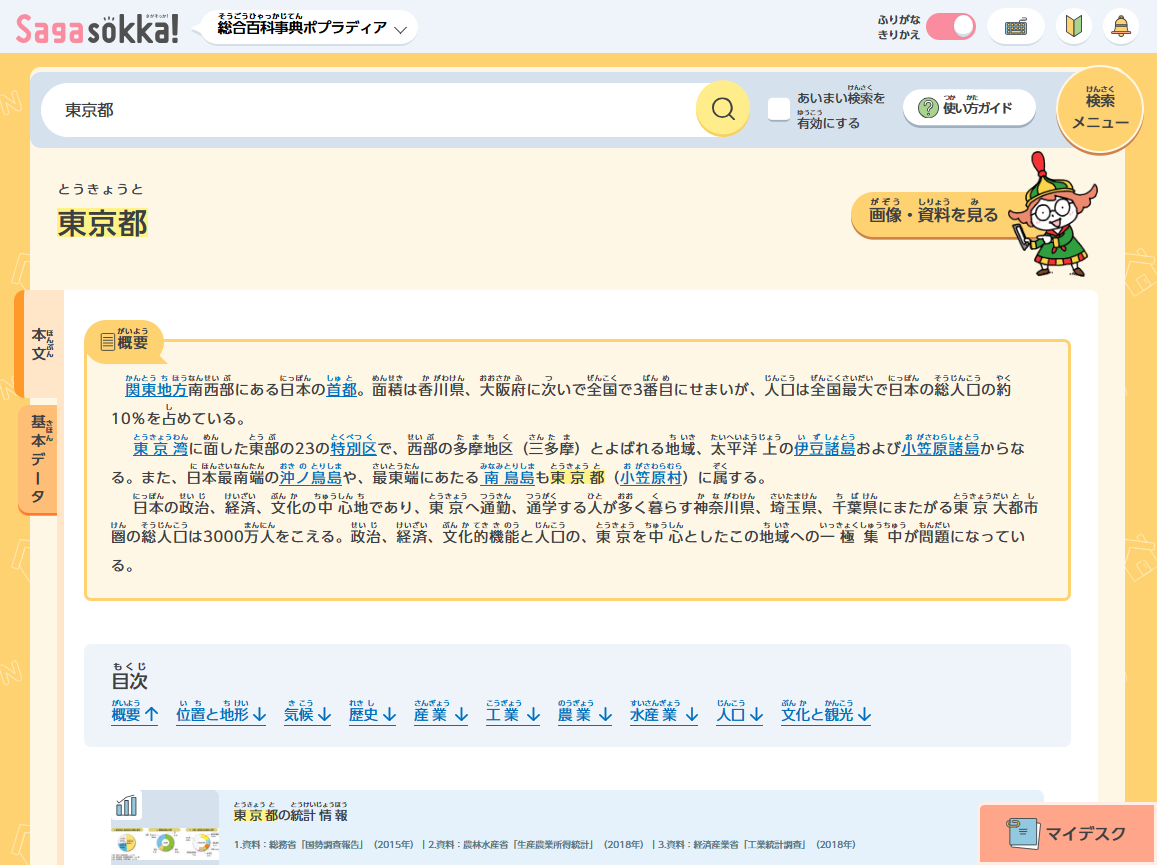Follow the 関東地方 link

tap(156, 390)
